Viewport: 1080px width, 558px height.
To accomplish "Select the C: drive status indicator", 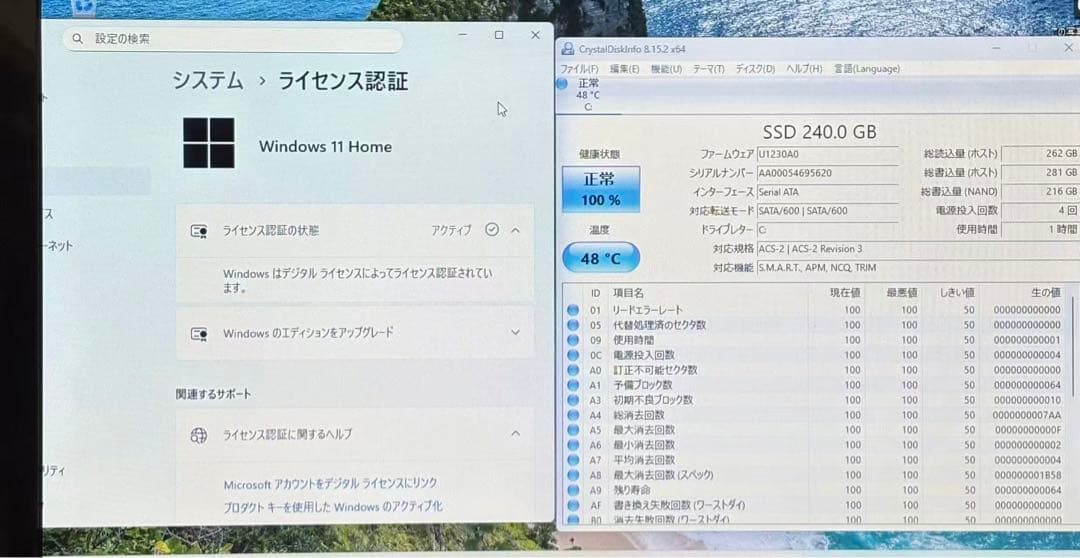I will pyautogui.click(x=561, y=83).
